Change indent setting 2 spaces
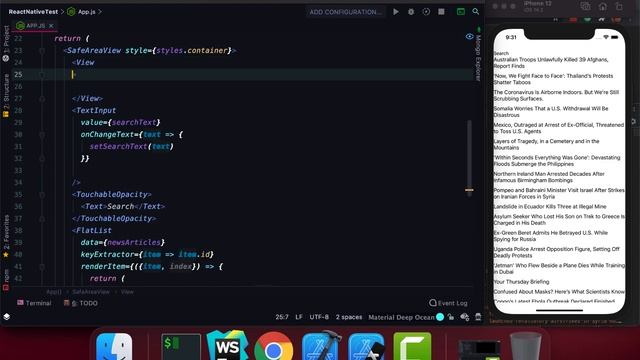Image resolution: width=640 pixels, height=360 pixels. point(349,317)
